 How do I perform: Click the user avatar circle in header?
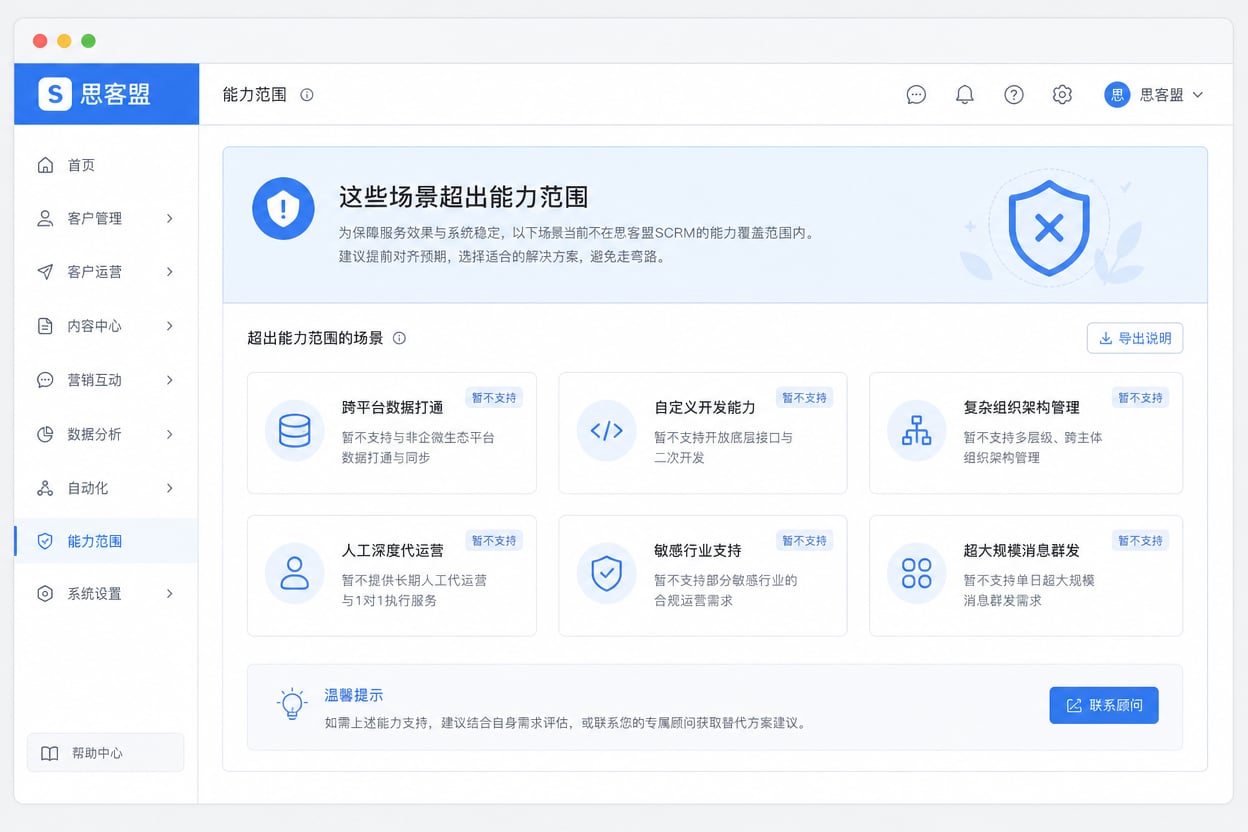point(1117,95)
